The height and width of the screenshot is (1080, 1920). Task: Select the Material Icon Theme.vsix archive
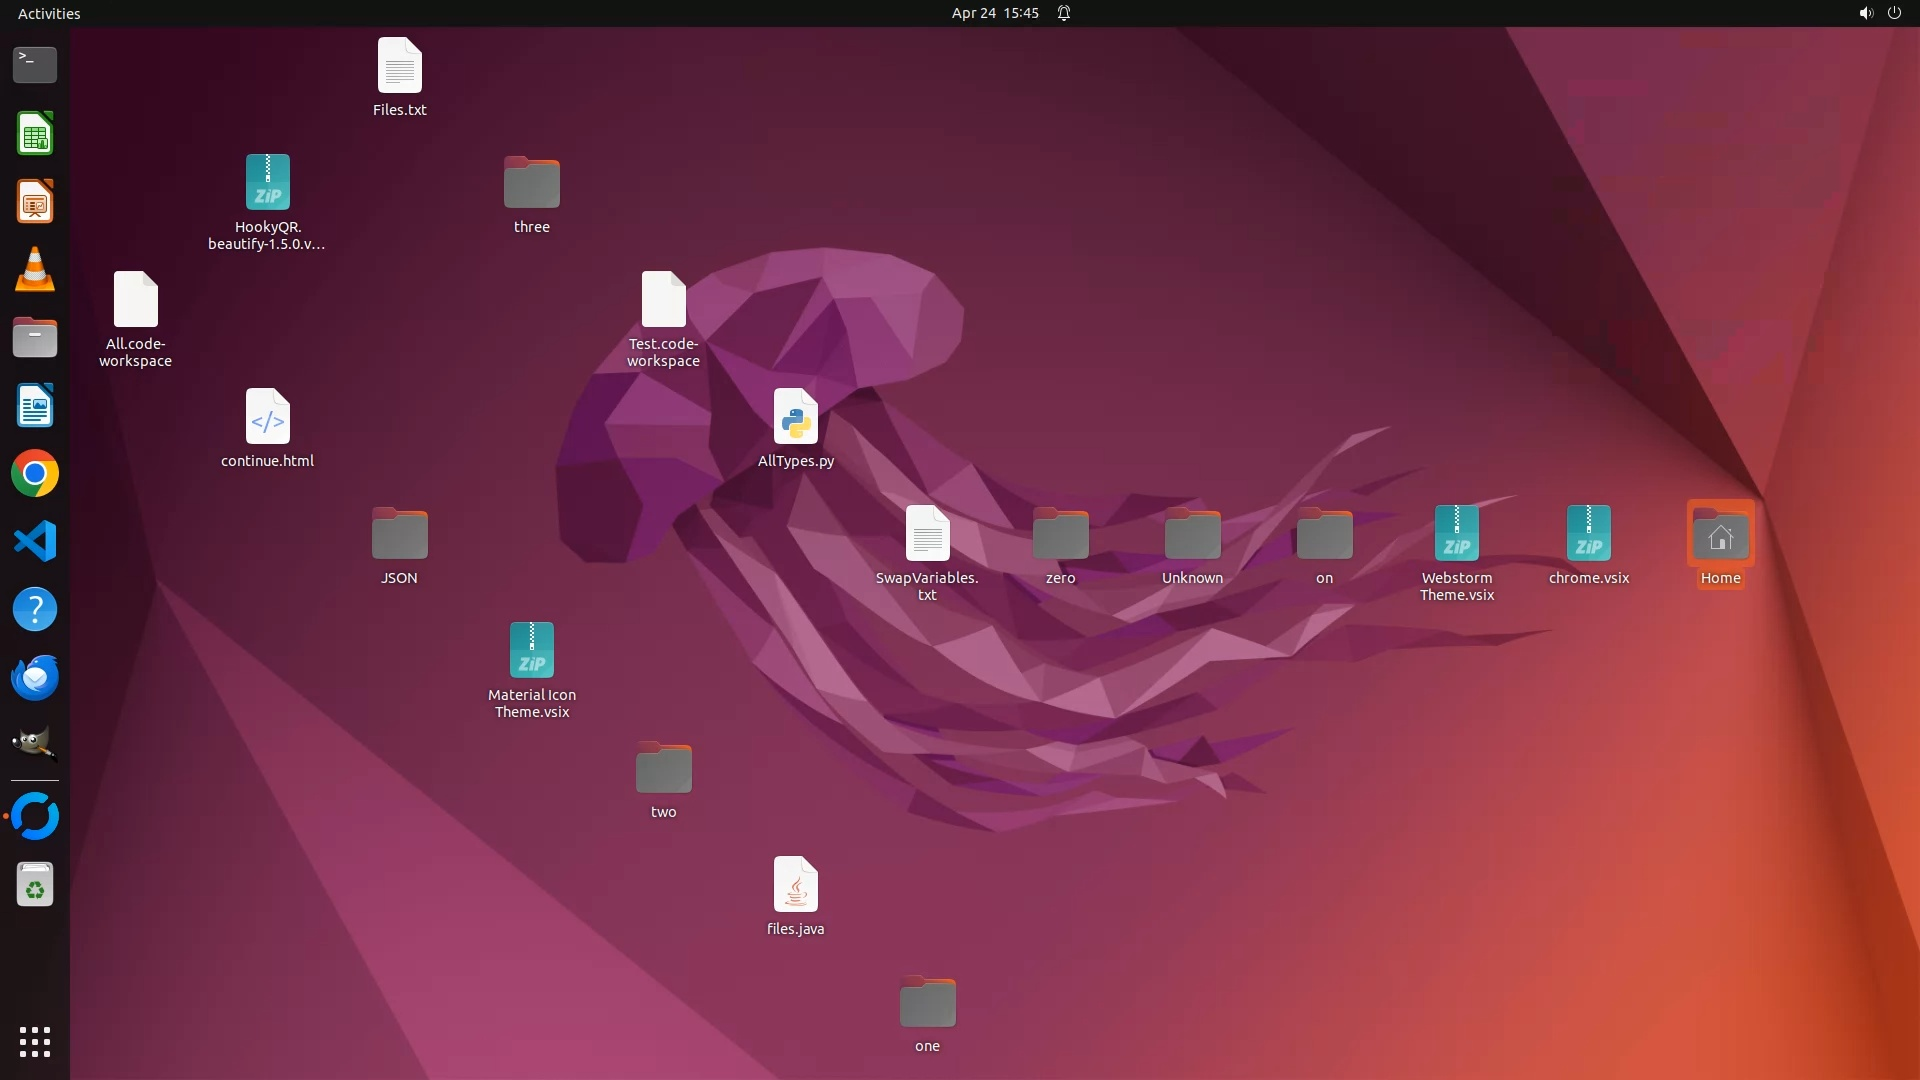point(532,651)
